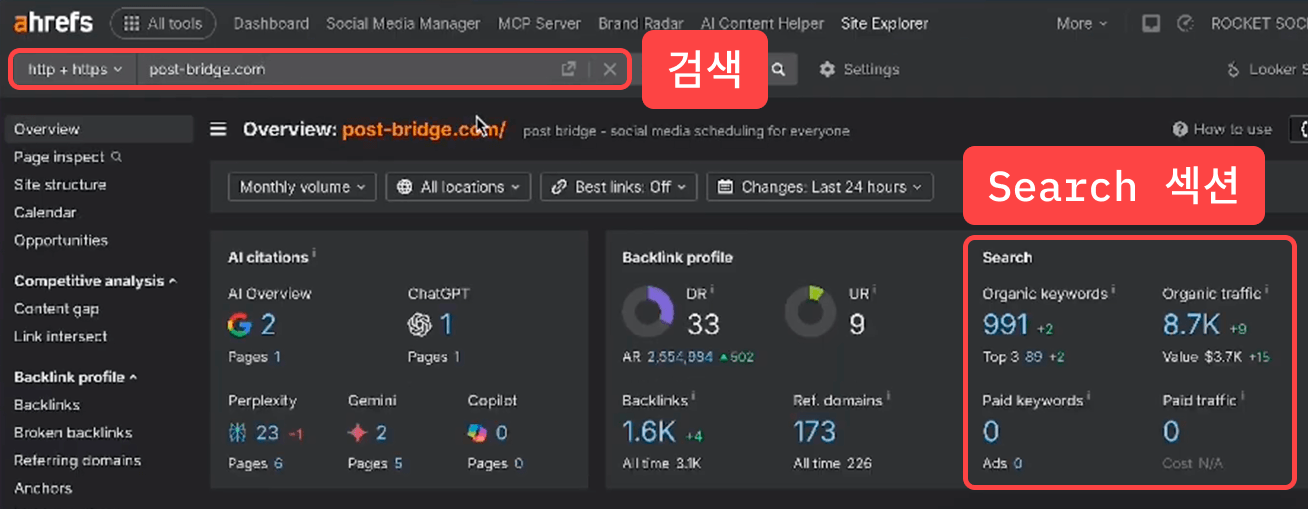The image size is (1308, 509).
Task: Click the monitor icon in top bar
Action: [1151, 23]
